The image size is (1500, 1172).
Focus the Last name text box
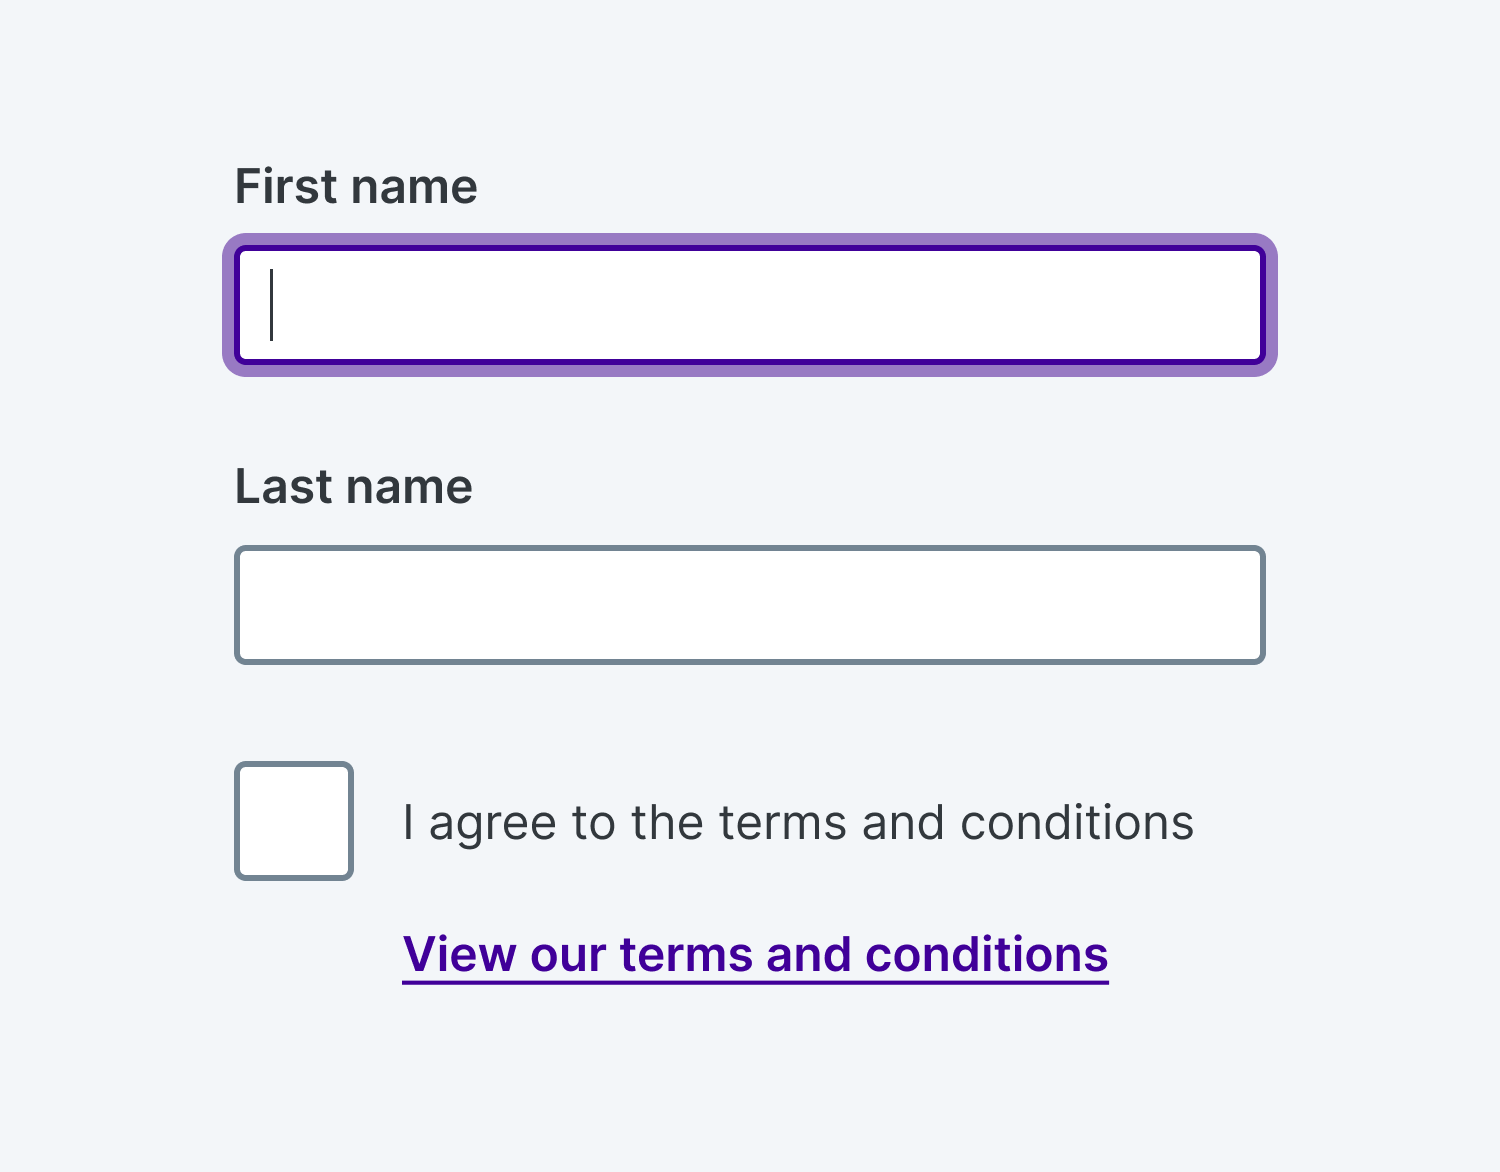(x=750, y=605)
